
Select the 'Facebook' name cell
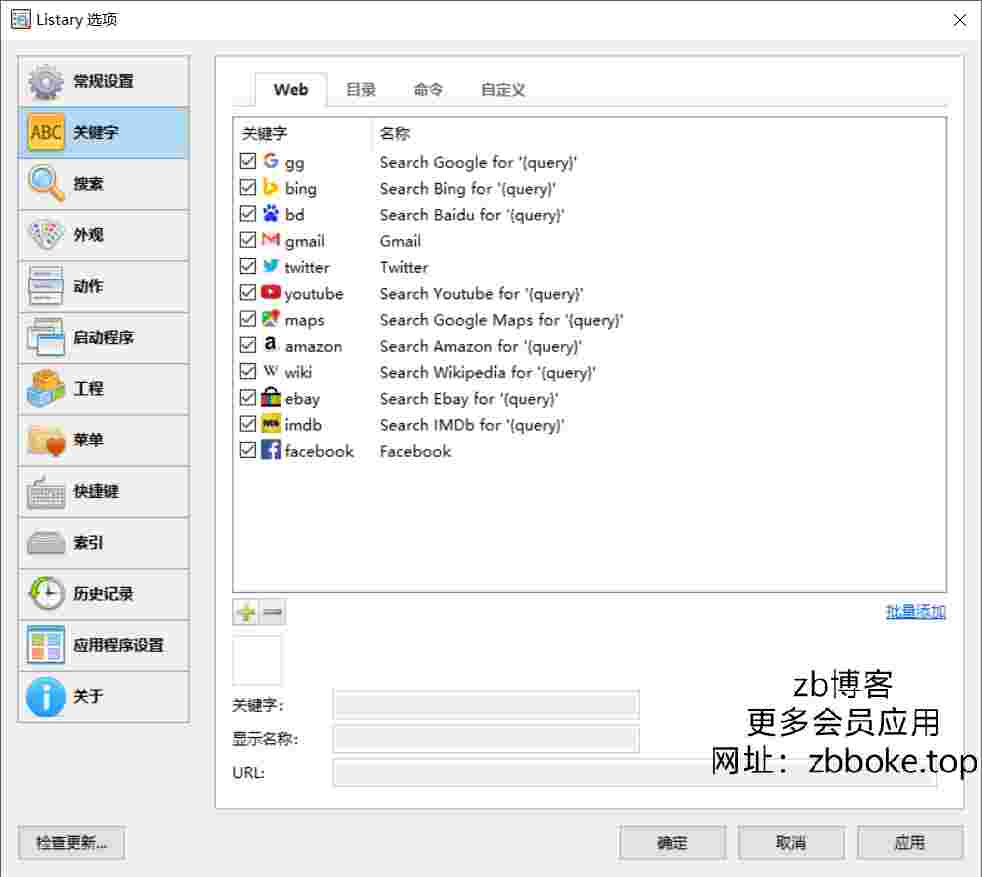pyautogui.click(x=415, y=452)
